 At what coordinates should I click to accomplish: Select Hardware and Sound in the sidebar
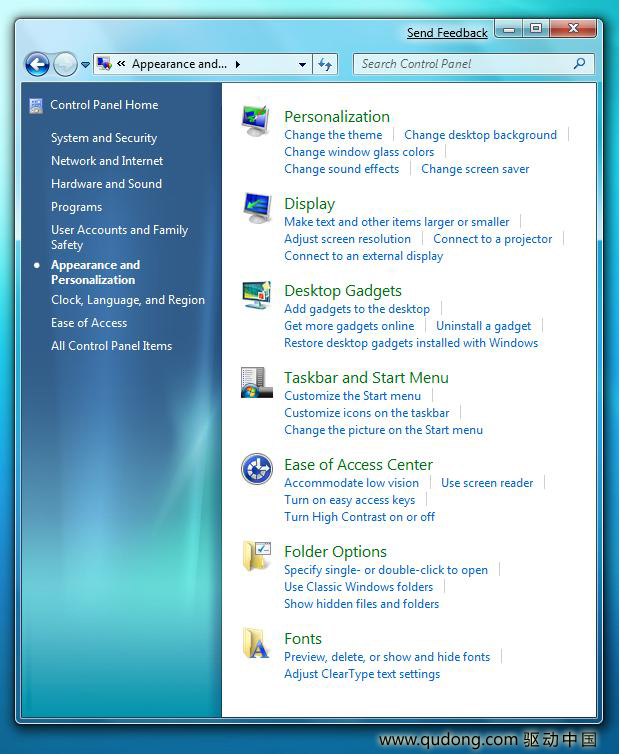106,184
